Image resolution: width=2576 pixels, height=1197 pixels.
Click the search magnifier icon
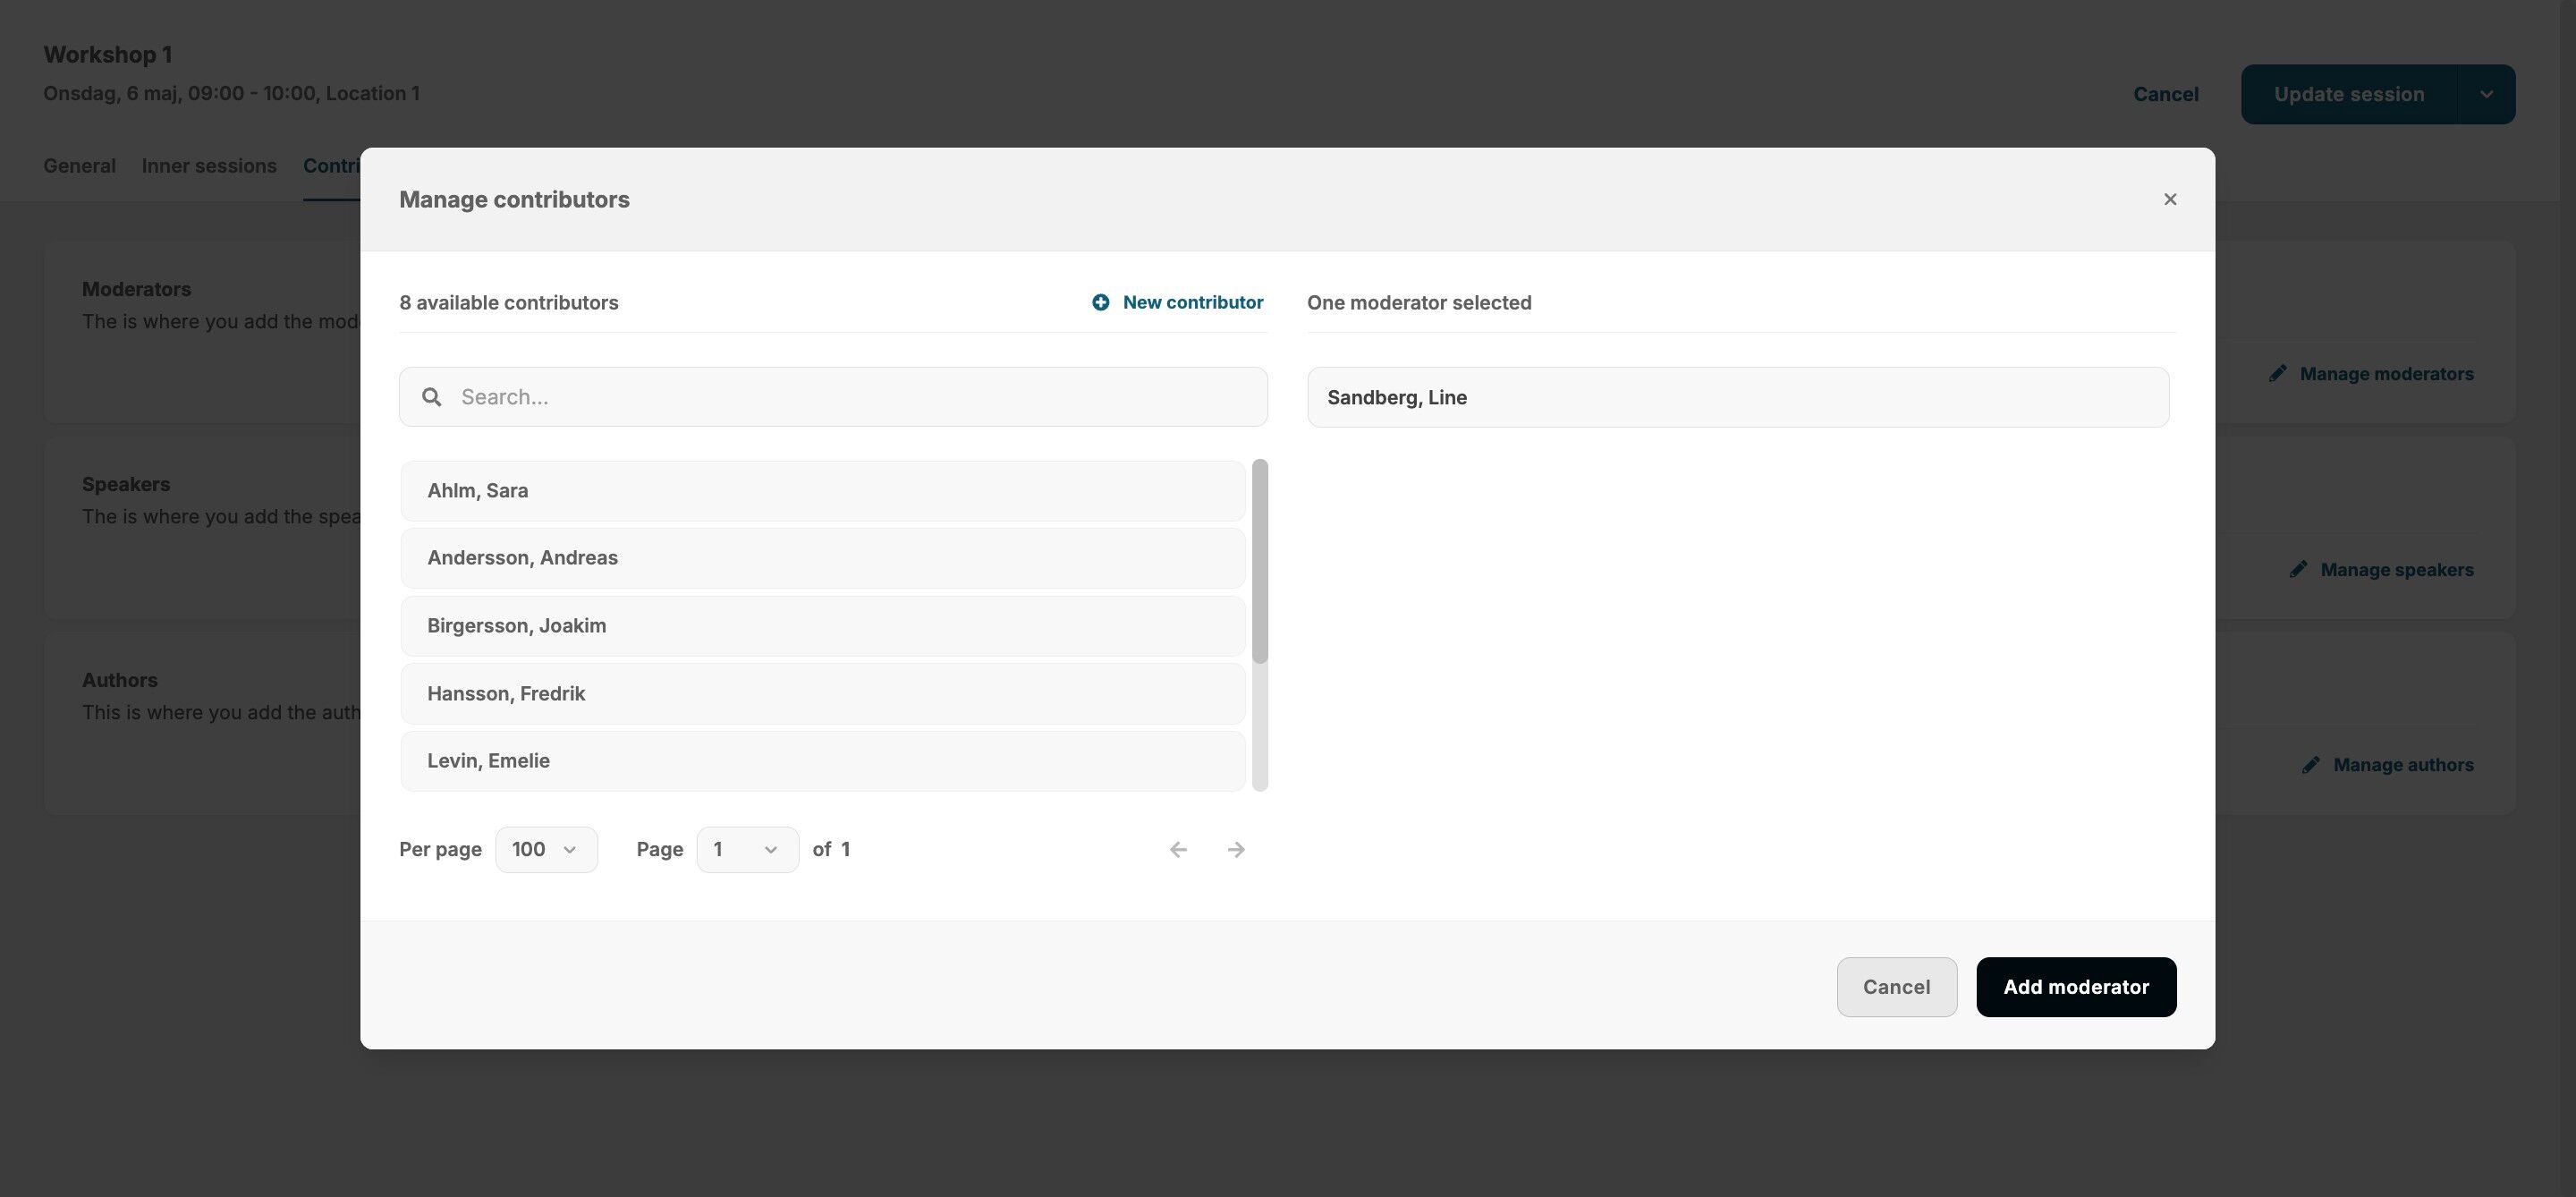coord(431,397)
